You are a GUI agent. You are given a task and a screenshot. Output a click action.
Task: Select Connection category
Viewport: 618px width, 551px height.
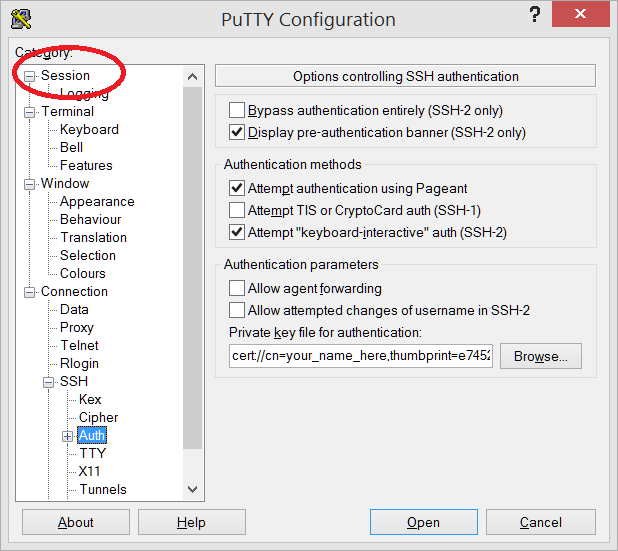(x=74, y=292)
